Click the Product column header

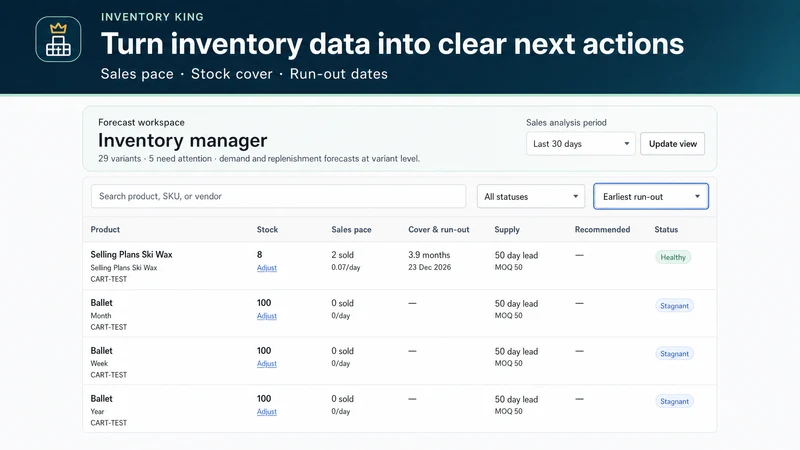point(105,230)
